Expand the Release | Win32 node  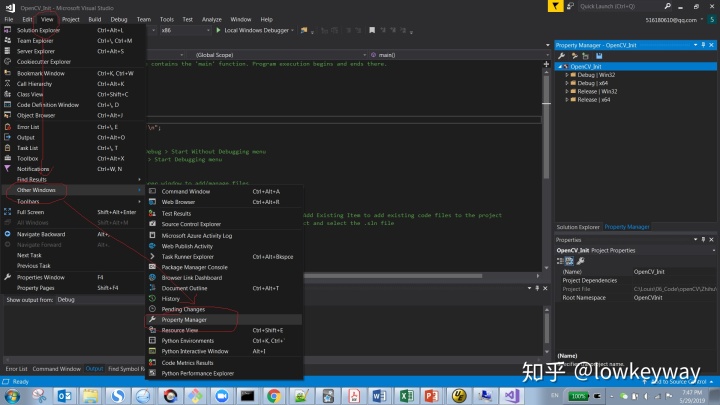pos(567,91)
